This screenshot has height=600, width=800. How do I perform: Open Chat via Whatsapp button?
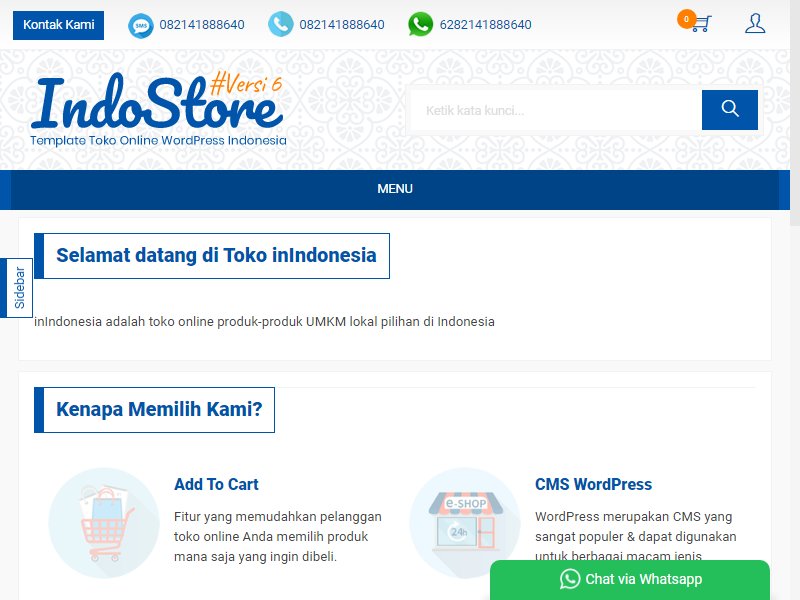coord(630,580)
